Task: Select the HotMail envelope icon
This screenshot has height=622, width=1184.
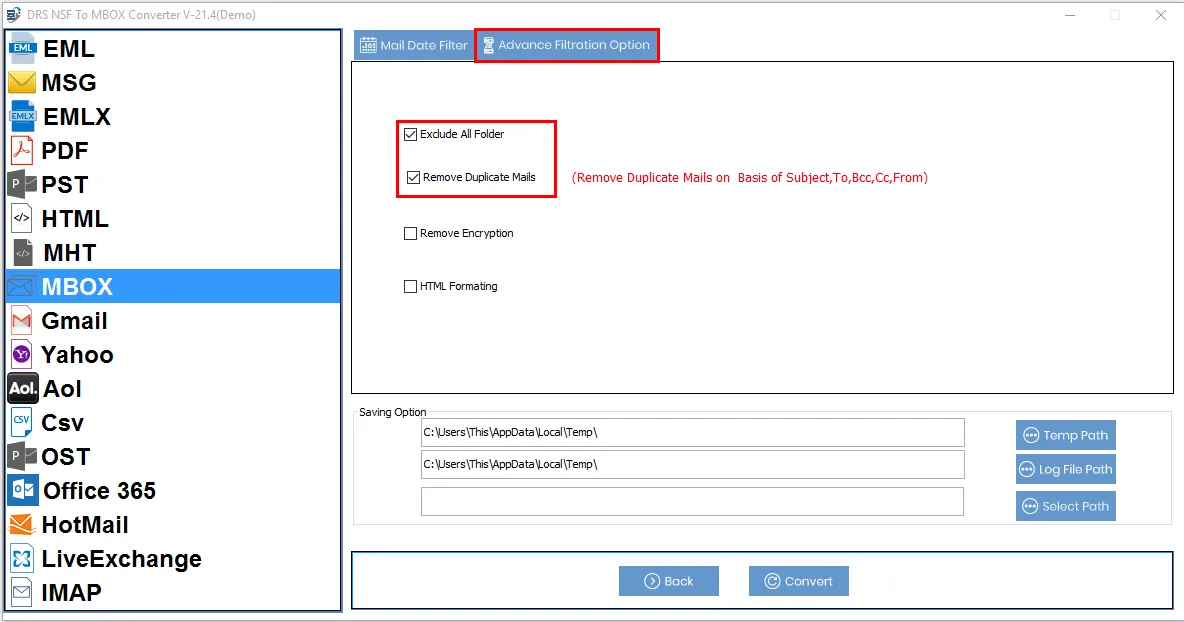Action: point(22,524)
